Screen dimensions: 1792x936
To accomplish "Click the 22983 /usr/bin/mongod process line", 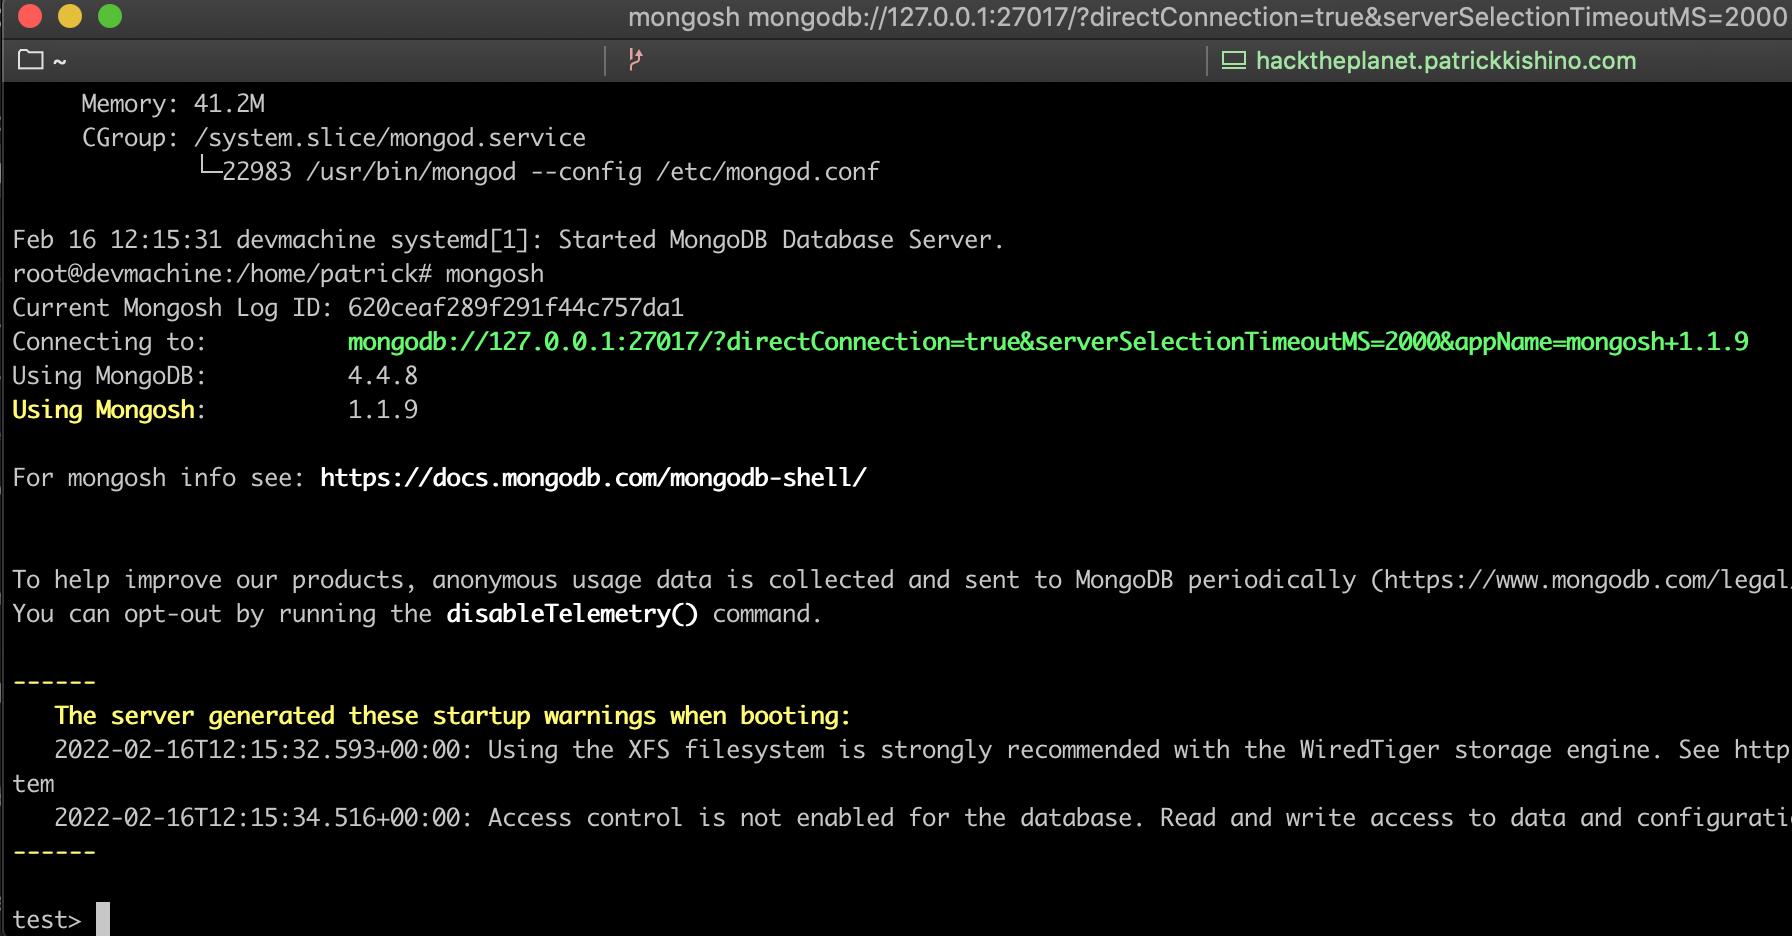I will [540, 171].
